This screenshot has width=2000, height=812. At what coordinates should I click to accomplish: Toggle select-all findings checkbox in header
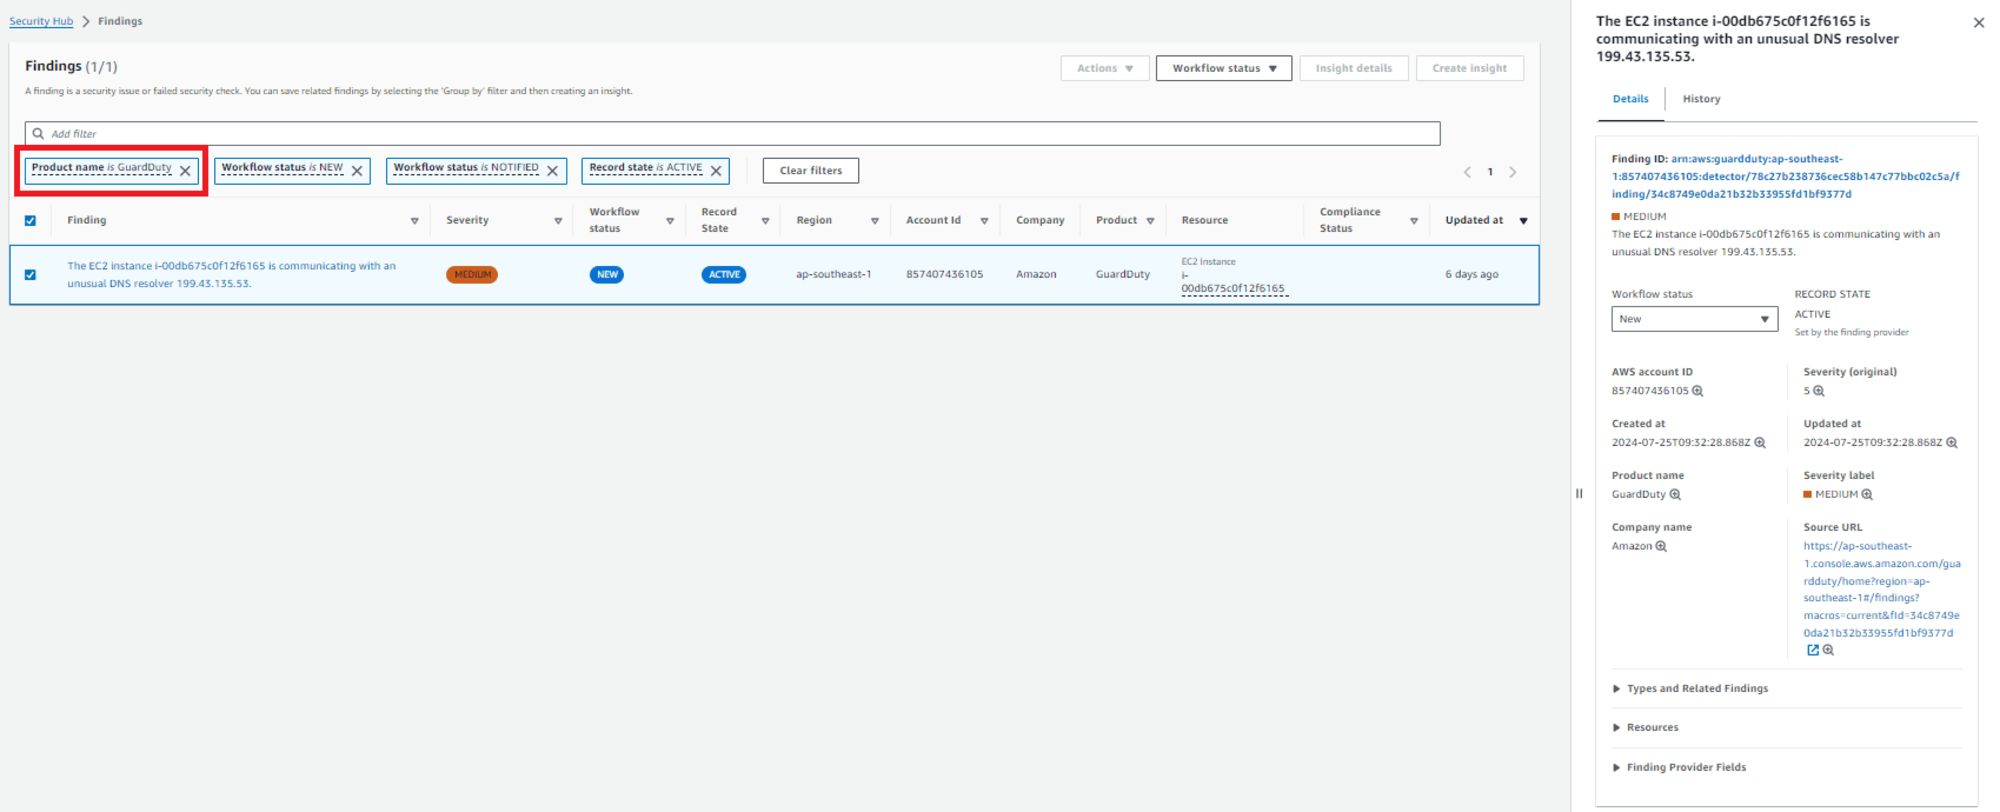[x=30, y=221]
